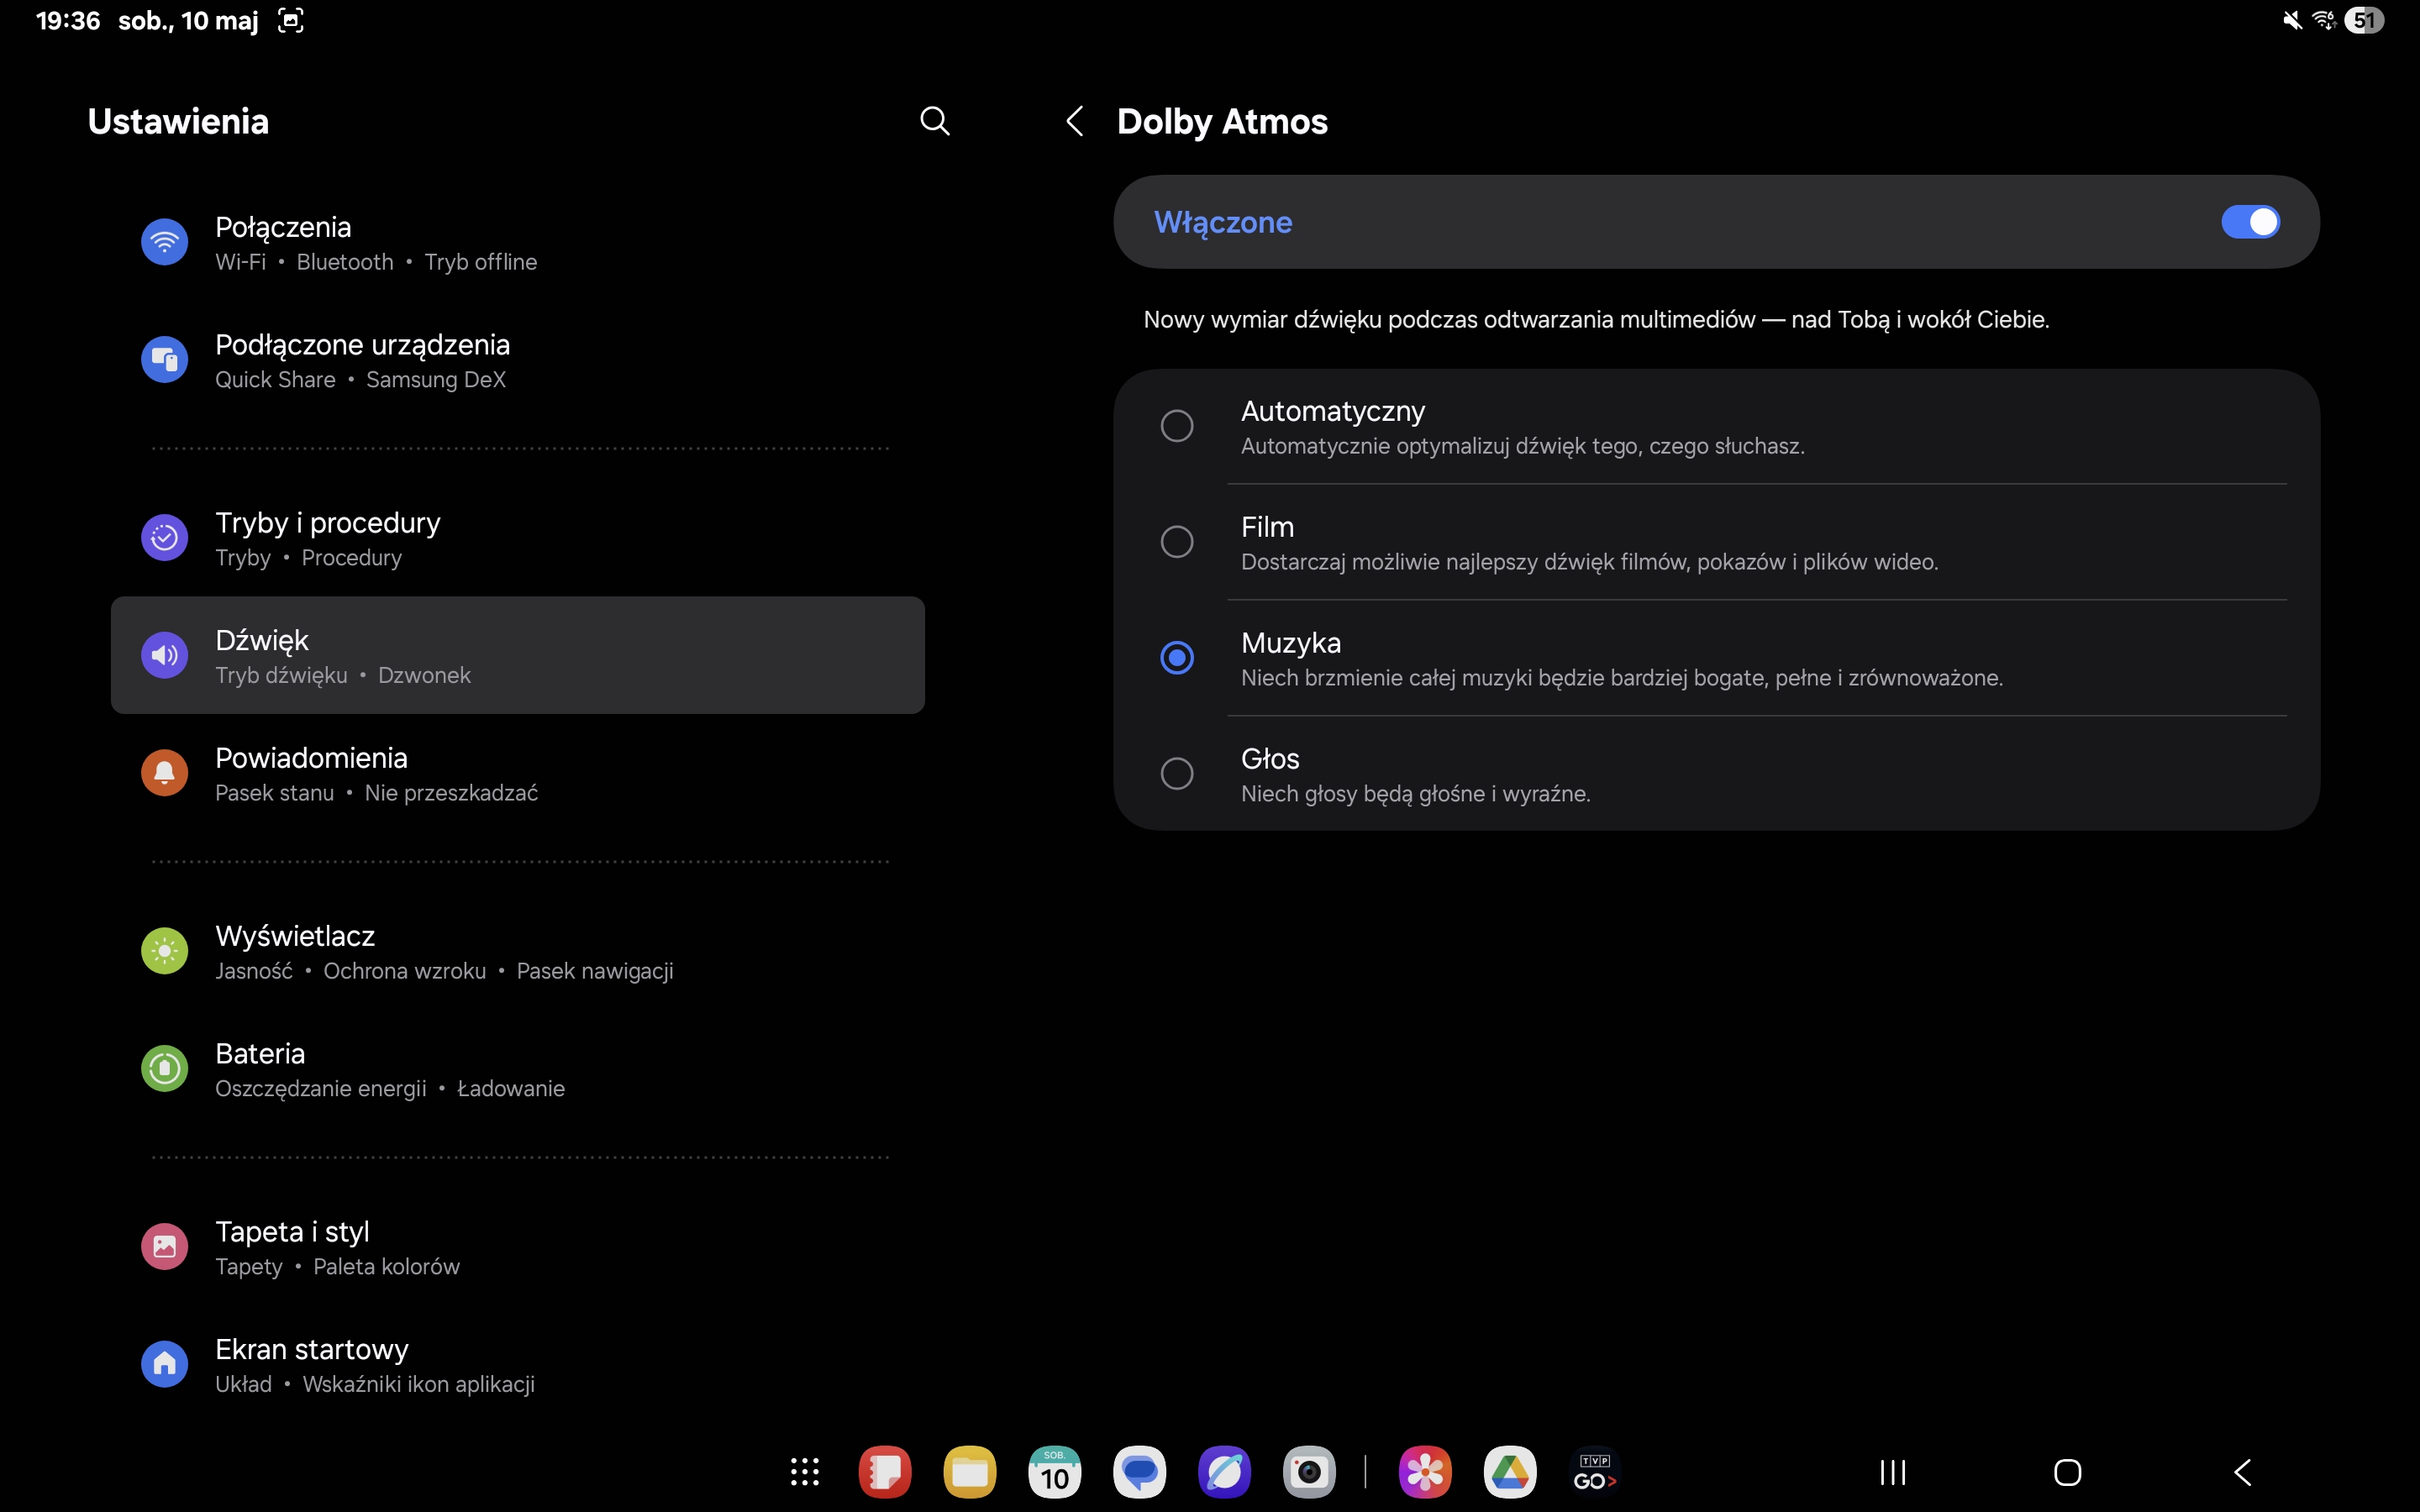This screenshot has height=1512, width=2420.
Task: Launch the camera app from taskbar
Action: [x=1310, y=1472]
